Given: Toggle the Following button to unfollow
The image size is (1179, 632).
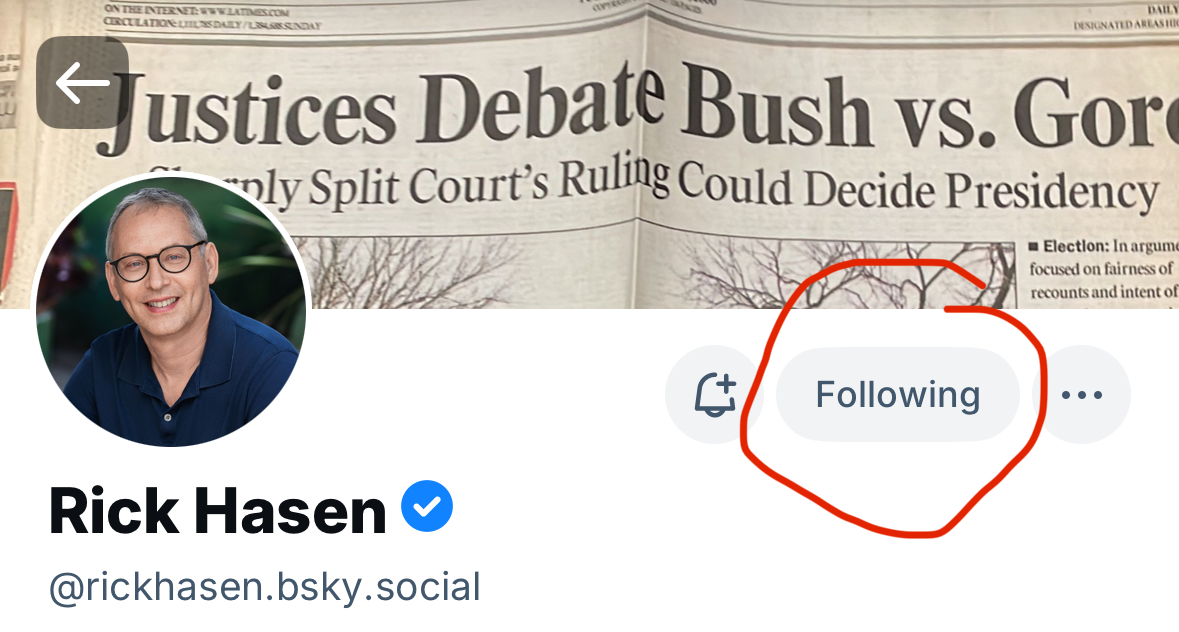Looking at the screenshot, I should tap(897, 395).
